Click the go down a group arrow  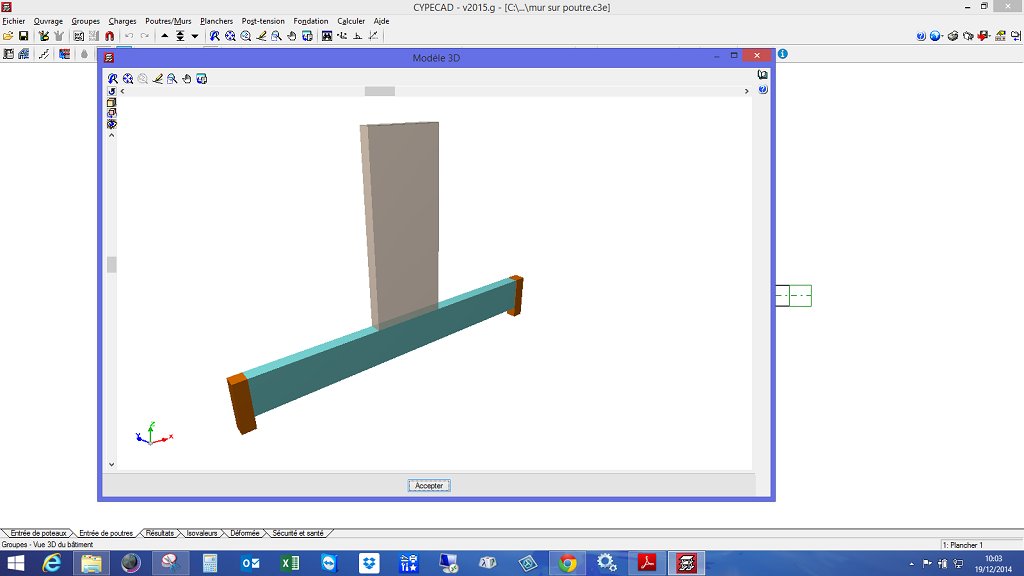pyautogui.click(x=194, y=36)
